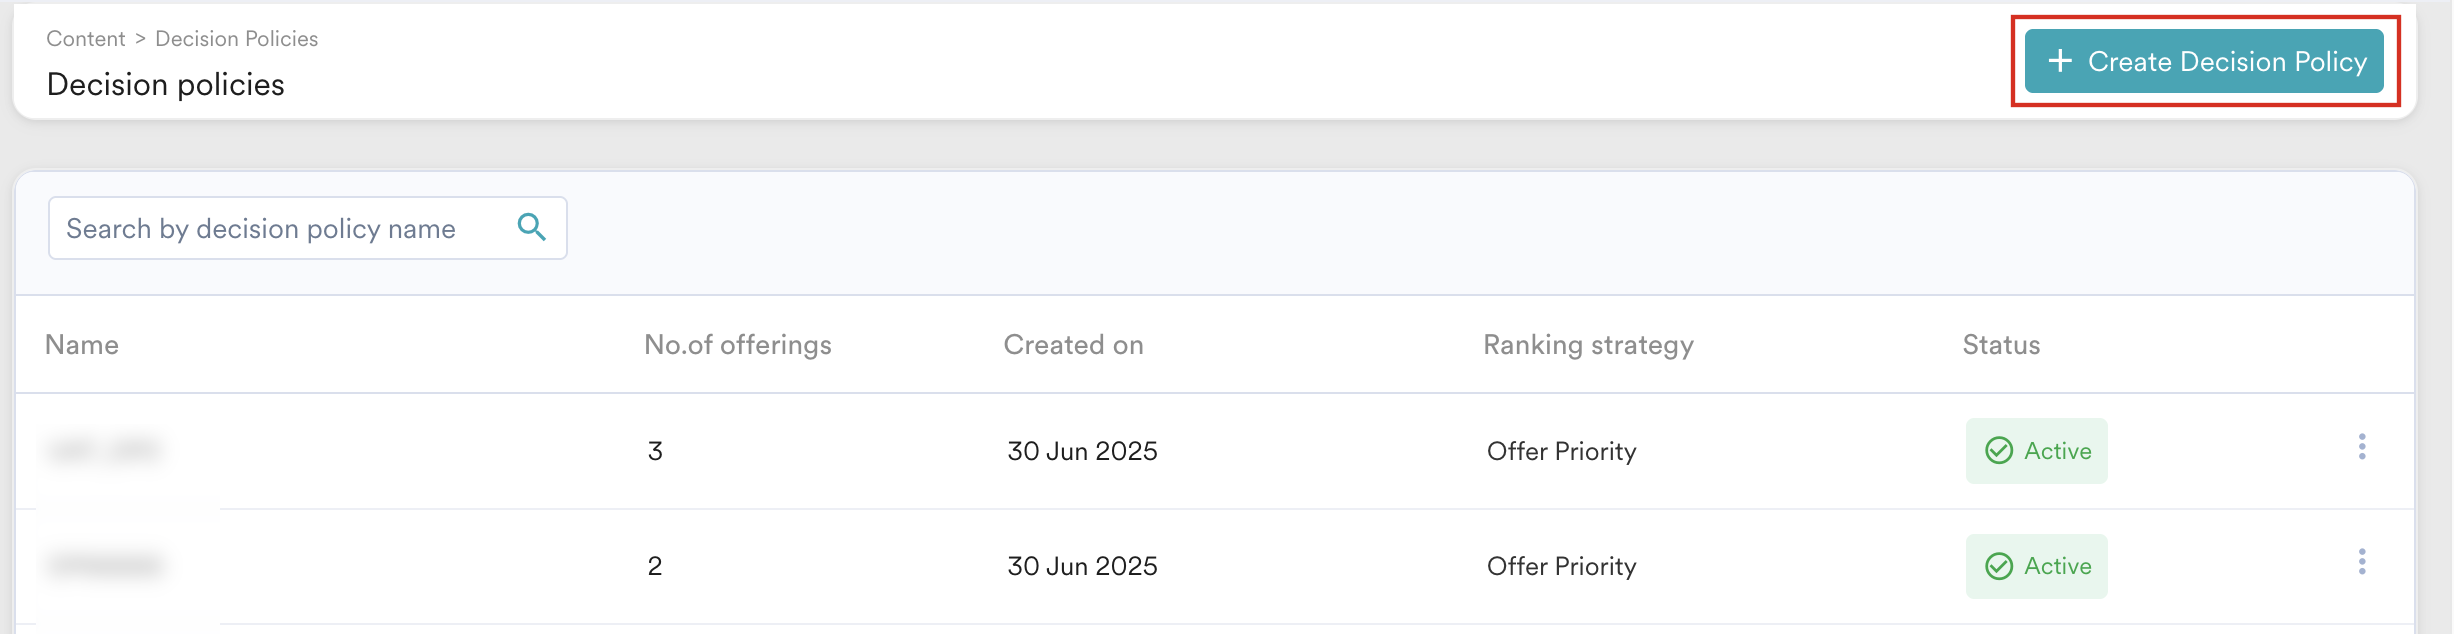
Task: Select Decision Policies breadcrumb item
Action: point(237,39)
